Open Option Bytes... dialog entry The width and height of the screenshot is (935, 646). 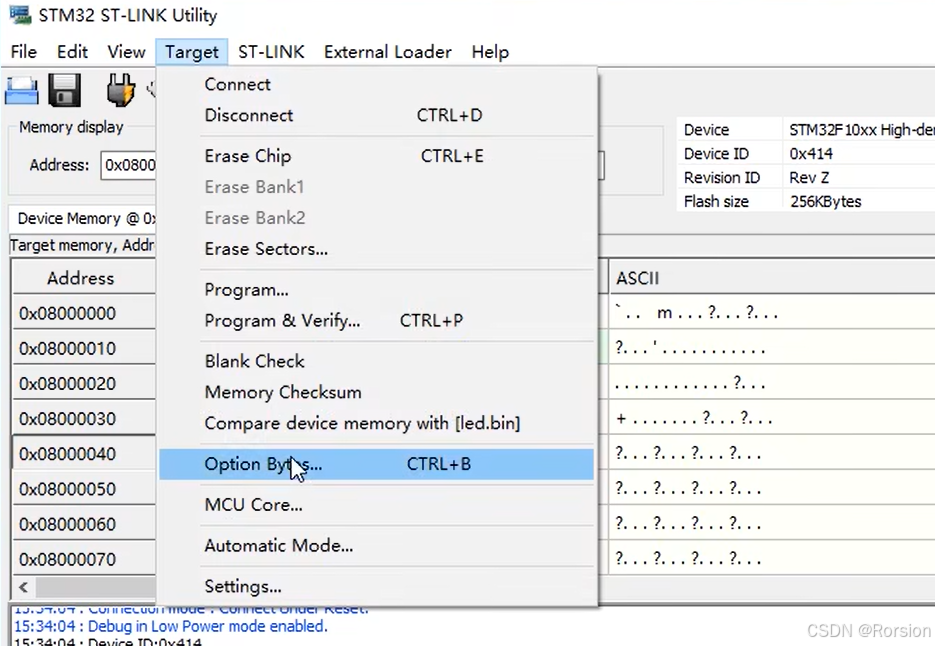tap(376, 464)
